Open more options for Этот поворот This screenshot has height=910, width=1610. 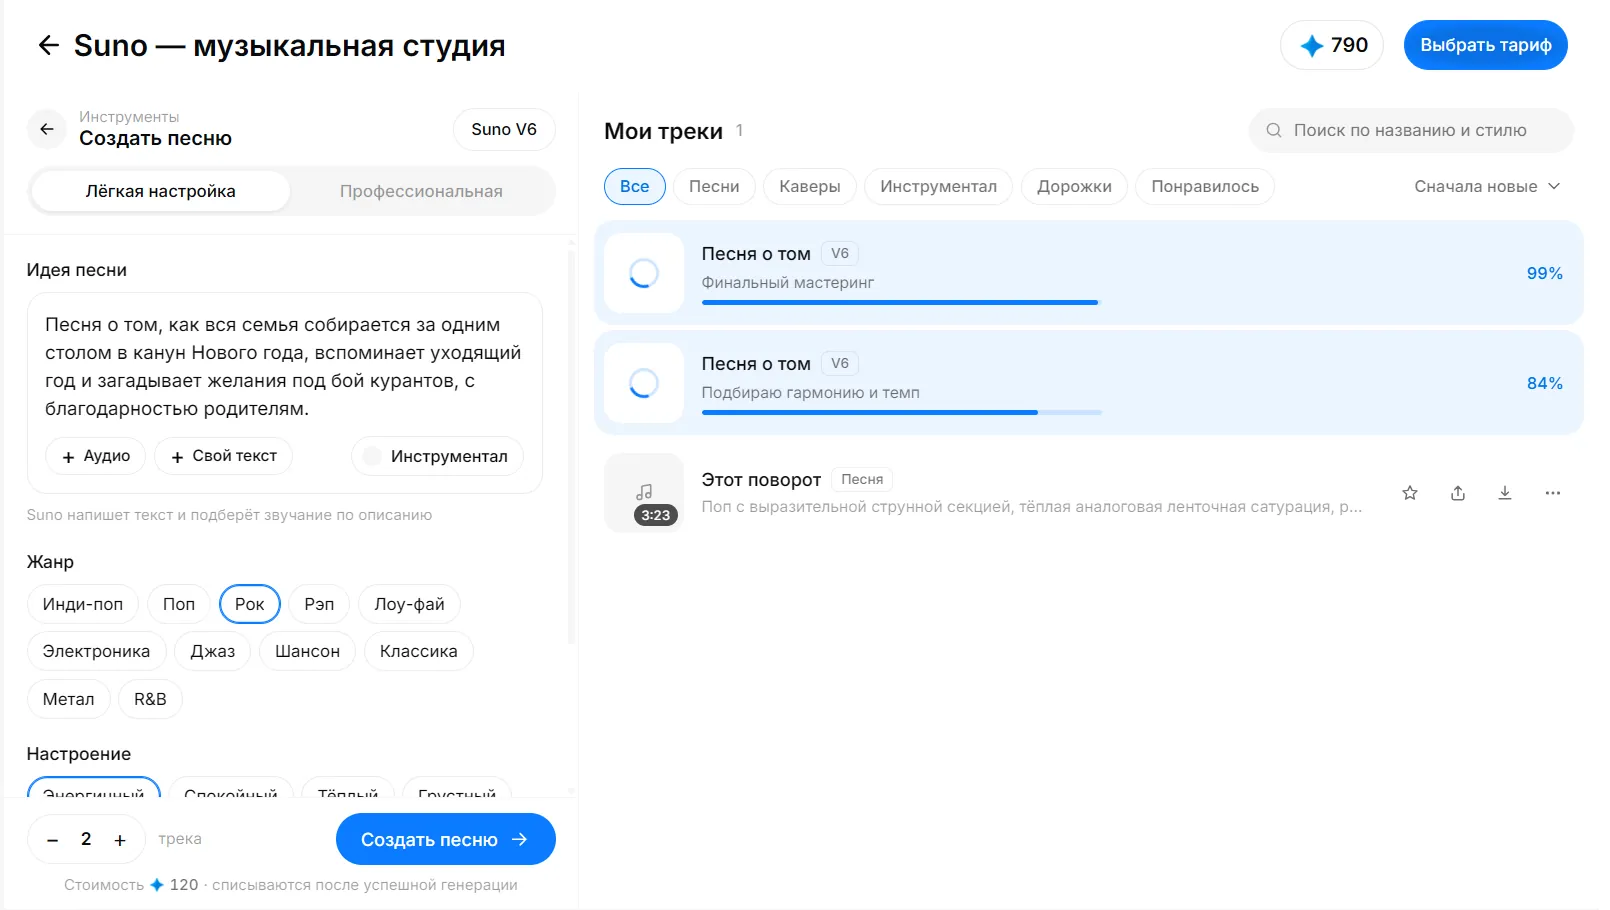coord(1552,493)
